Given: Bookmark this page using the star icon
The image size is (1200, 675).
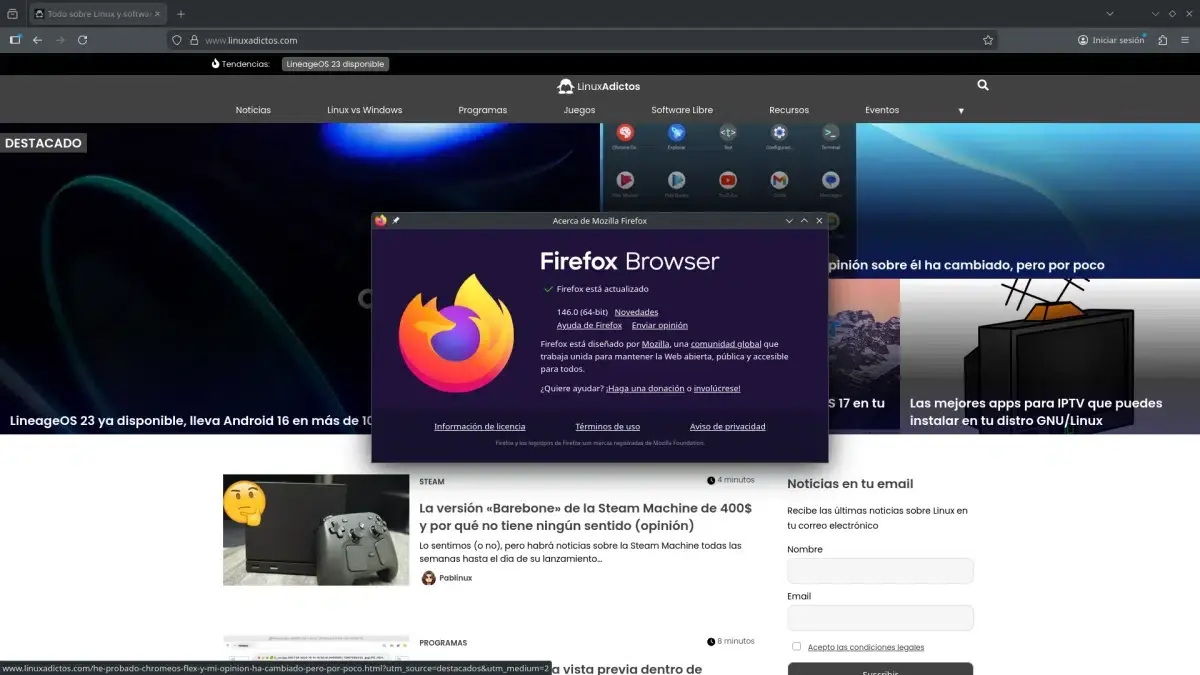Looking at the screenshot, I should tap(987, 40).
